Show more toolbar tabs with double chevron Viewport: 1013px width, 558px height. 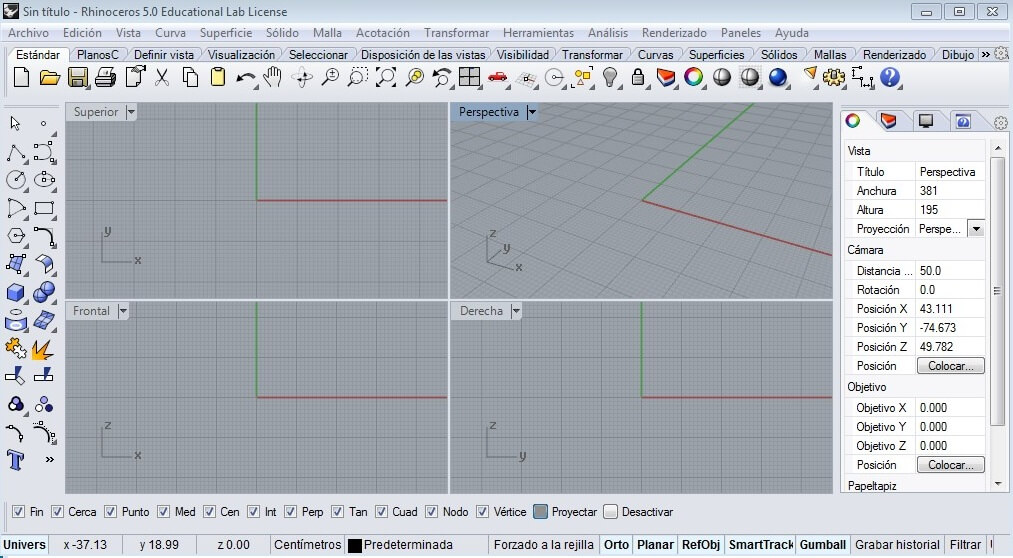986,55
